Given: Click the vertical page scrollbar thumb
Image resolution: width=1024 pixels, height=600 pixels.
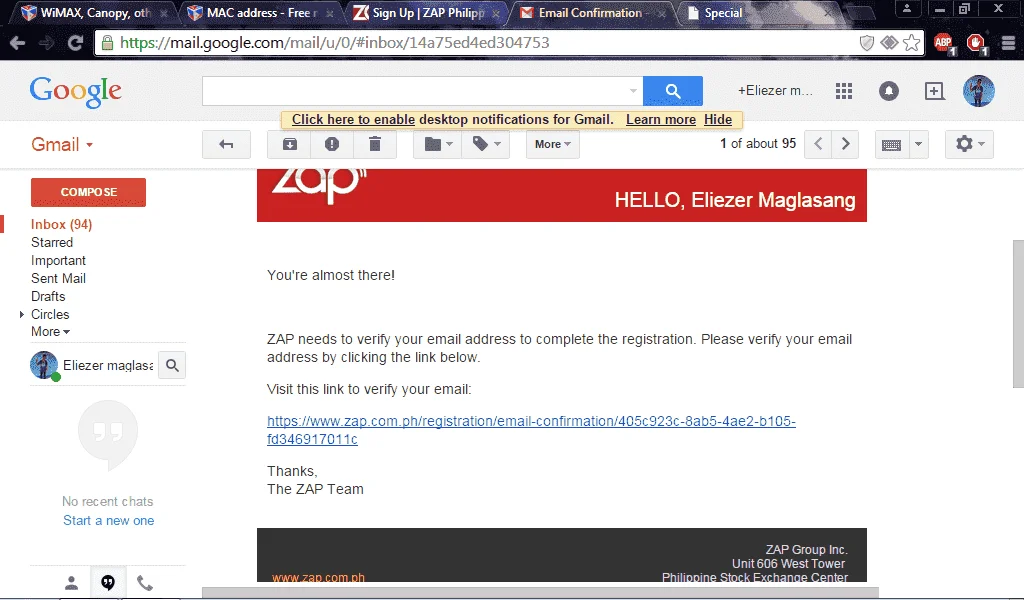Looking at the screenshot, I should pyautogui.click(x=1018, y=313).
